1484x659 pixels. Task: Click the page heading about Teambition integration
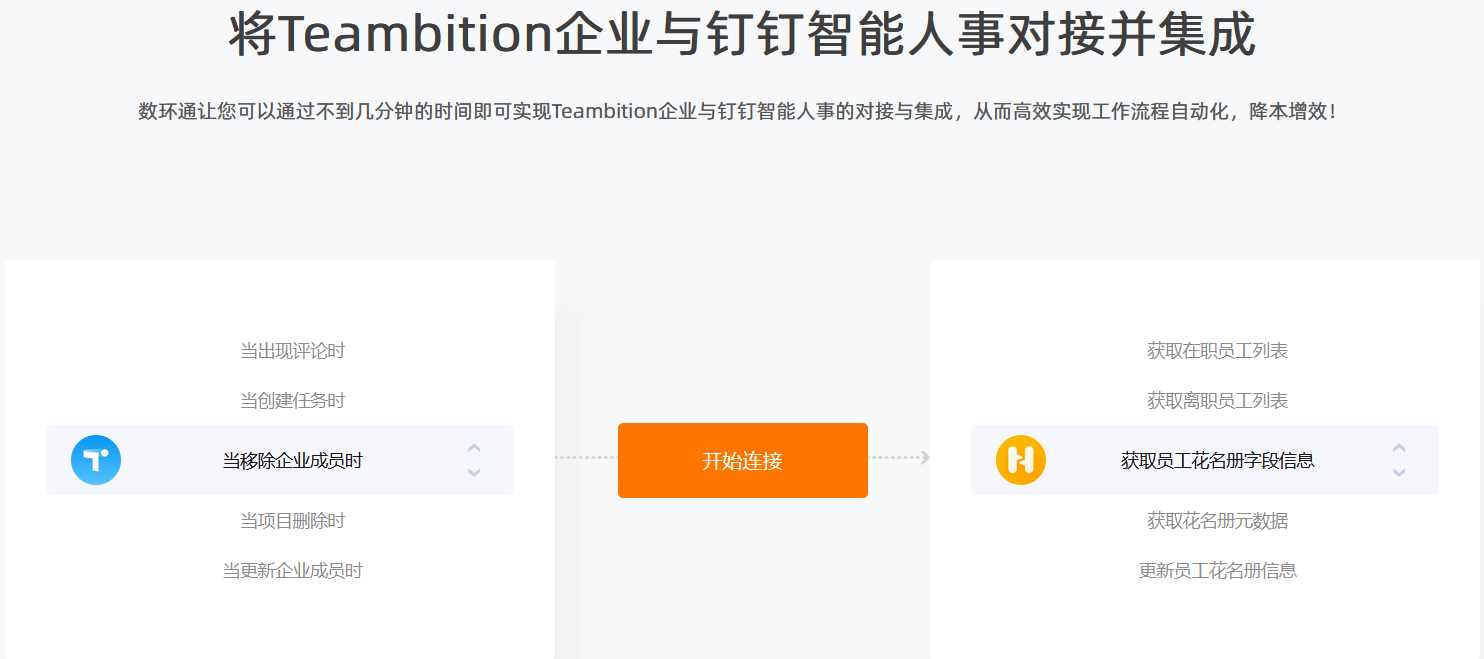(x=742, y=34)
